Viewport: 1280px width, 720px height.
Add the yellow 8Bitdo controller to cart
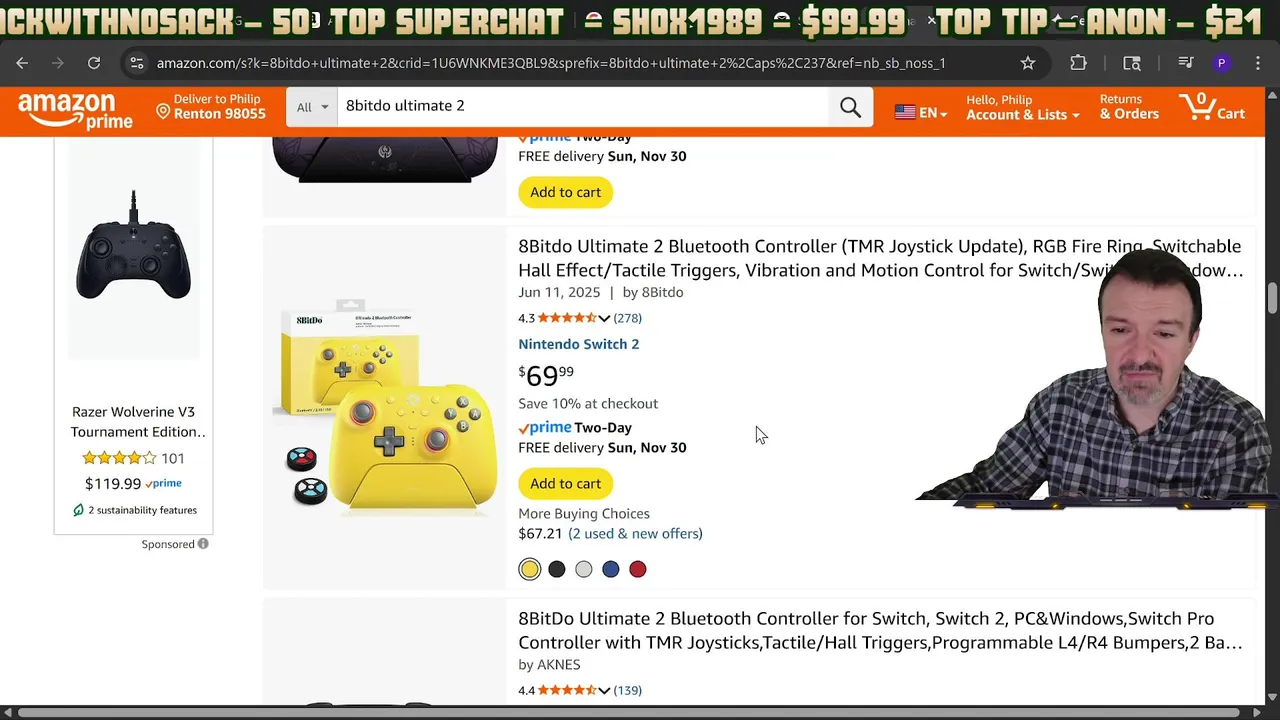[565, 483]
